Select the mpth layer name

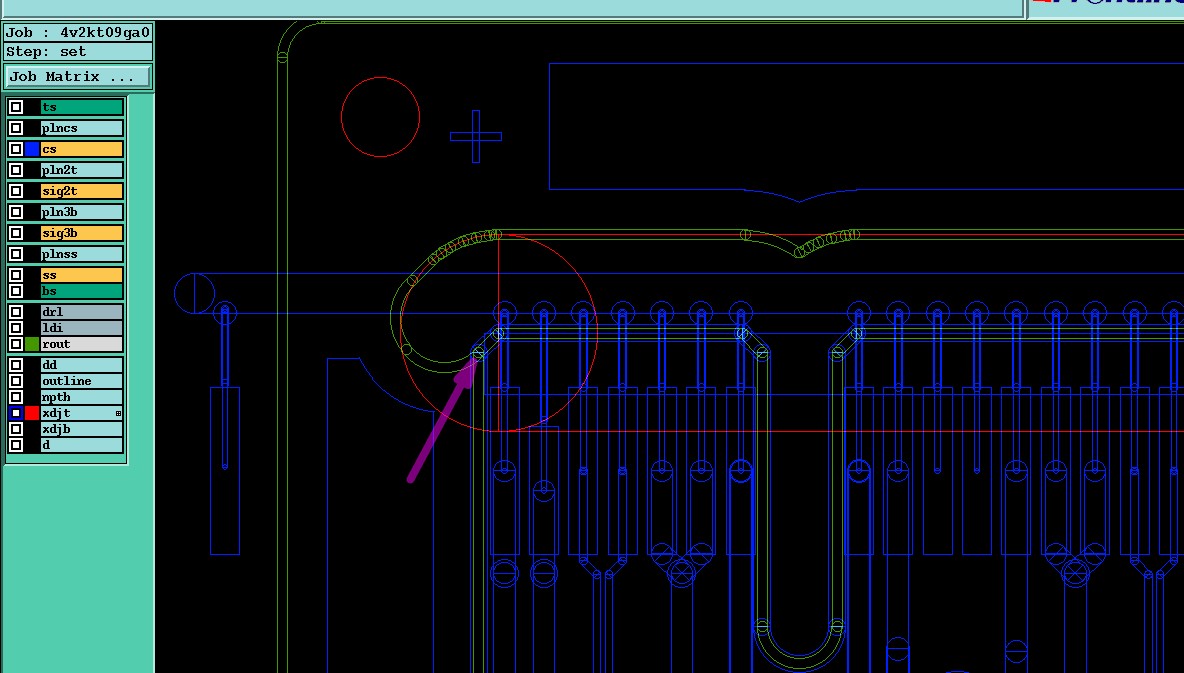(82, 397)
